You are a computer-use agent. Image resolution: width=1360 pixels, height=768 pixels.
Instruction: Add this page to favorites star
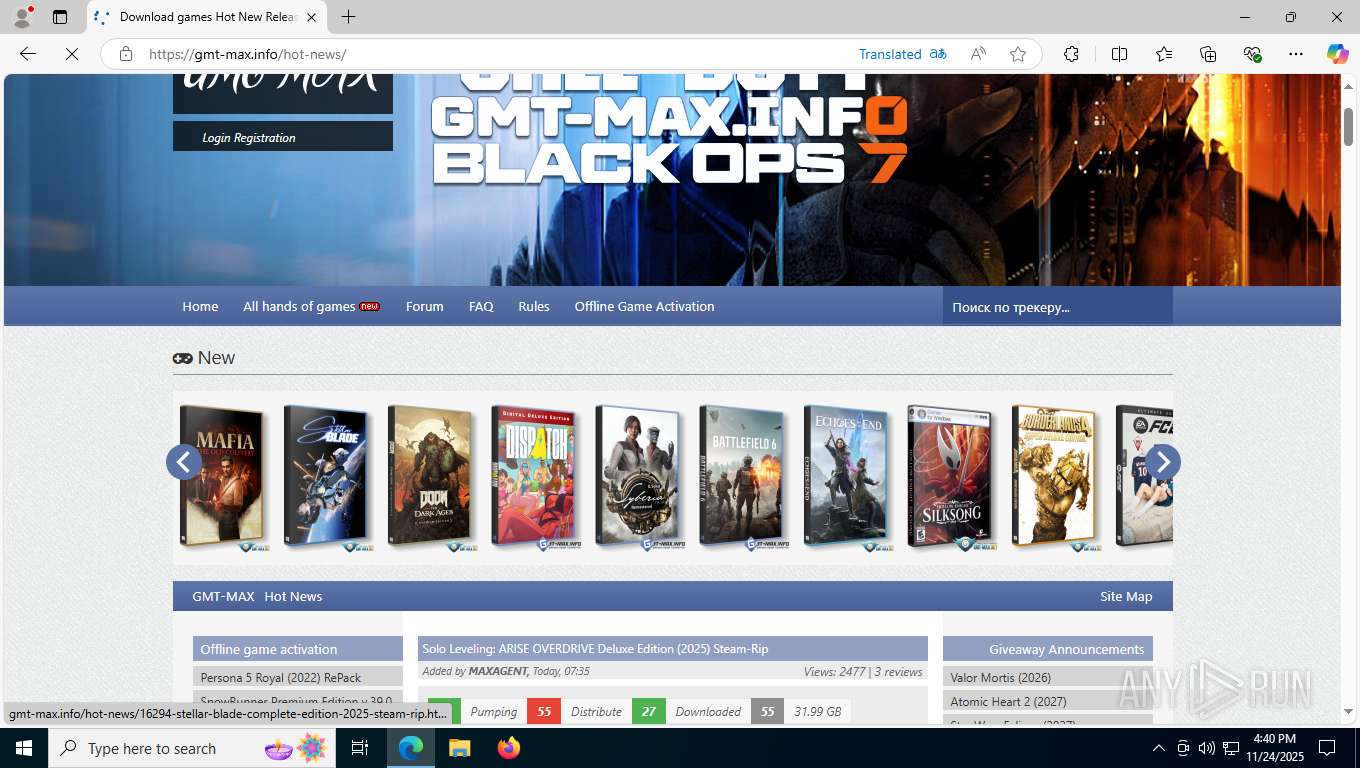[1018, 54]
